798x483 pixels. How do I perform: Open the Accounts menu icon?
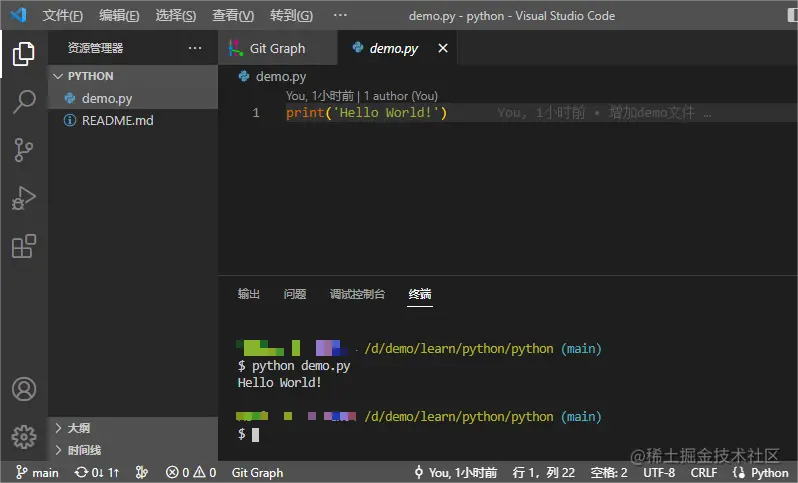[x=24, y=389]
